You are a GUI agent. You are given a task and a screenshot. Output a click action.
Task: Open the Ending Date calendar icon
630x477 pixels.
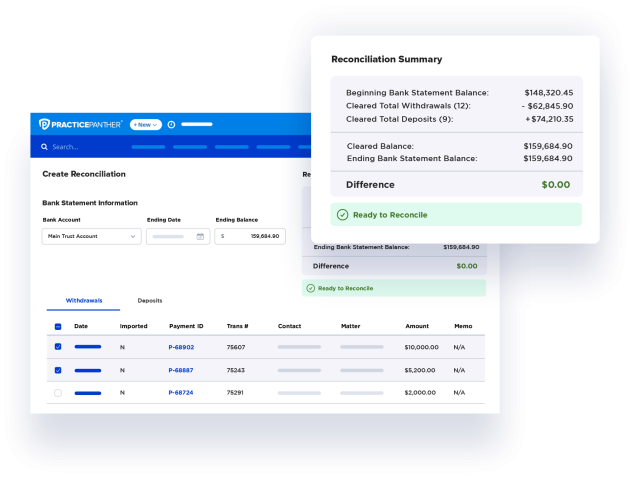click(200, 237)
